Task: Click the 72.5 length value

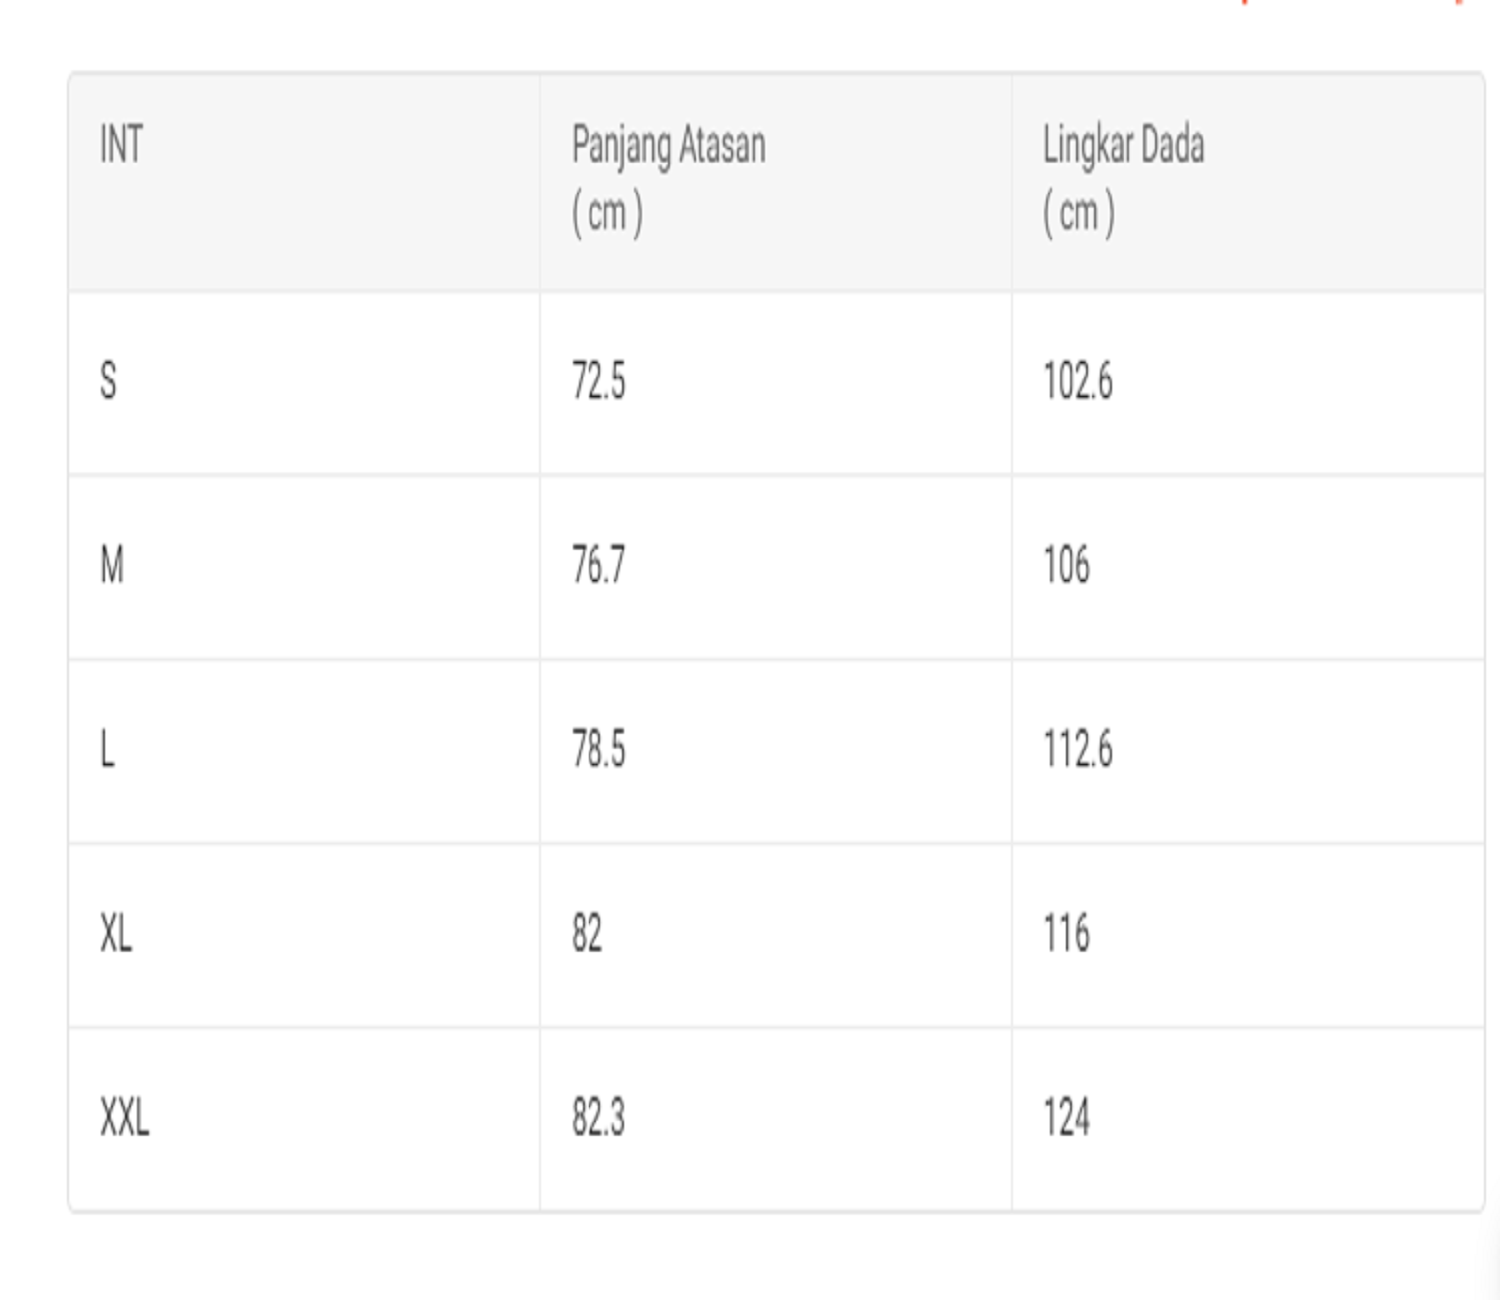Action: click(599, 381)
